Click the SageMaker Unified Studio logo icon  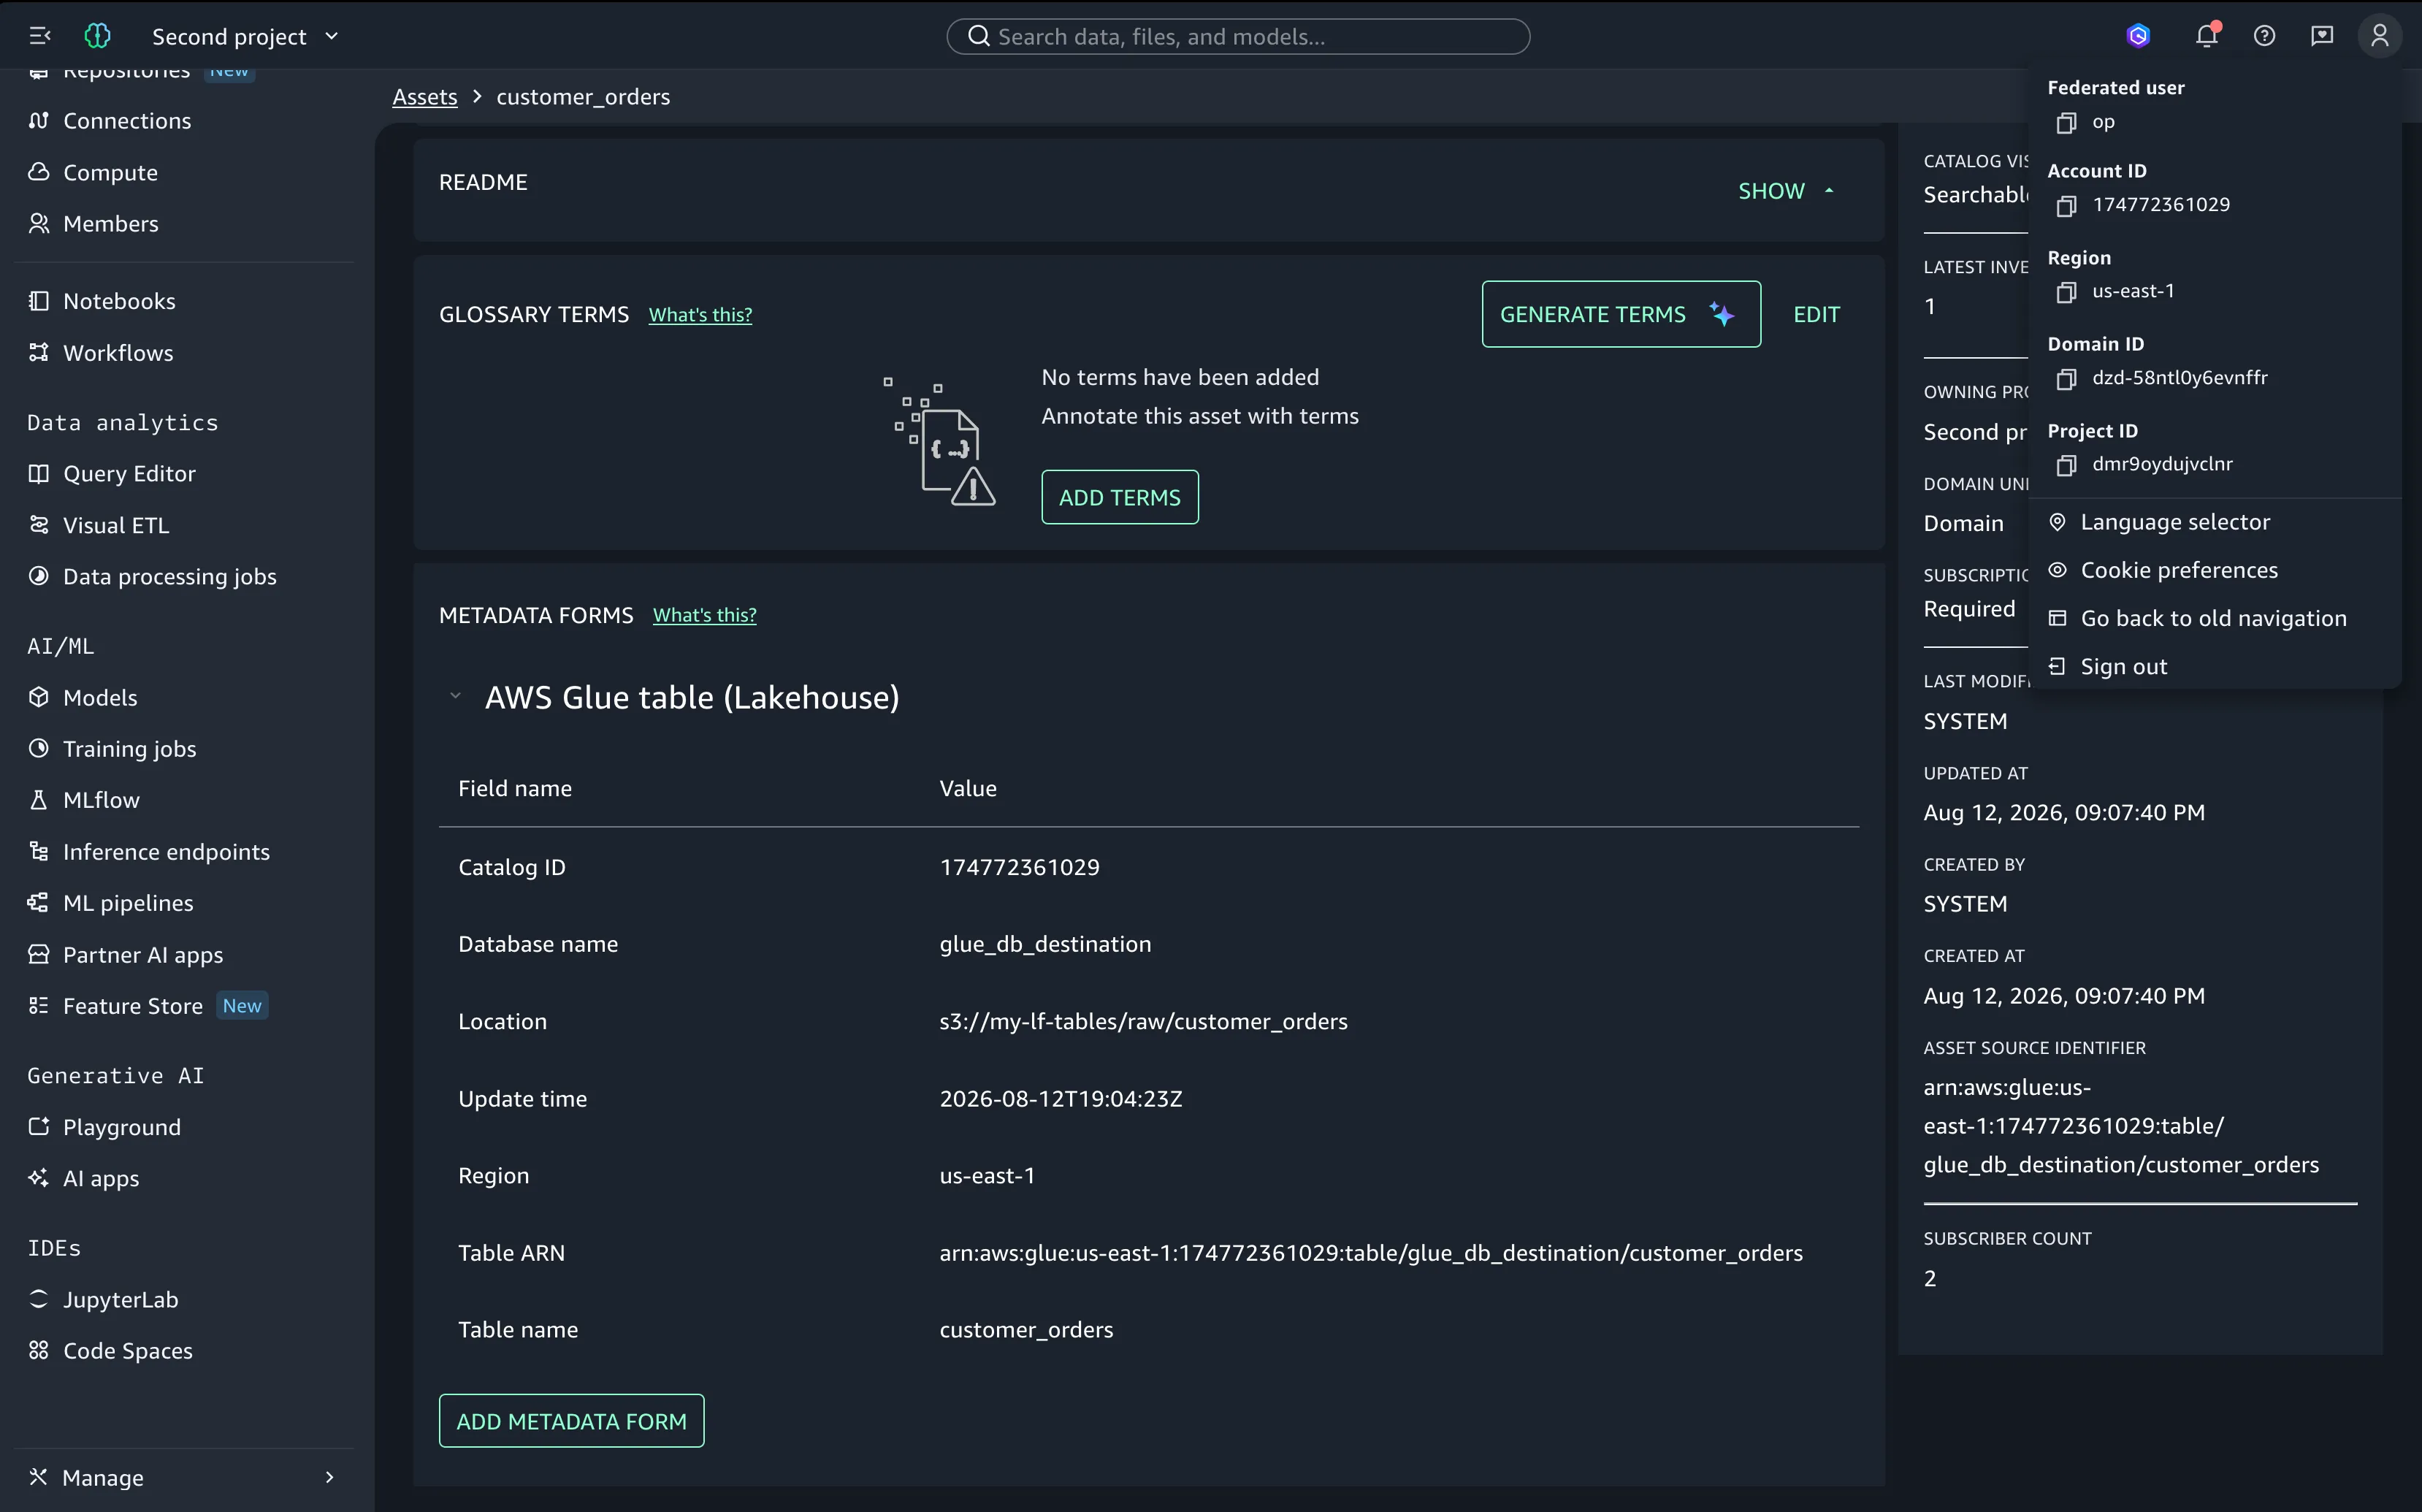[97, 36]
